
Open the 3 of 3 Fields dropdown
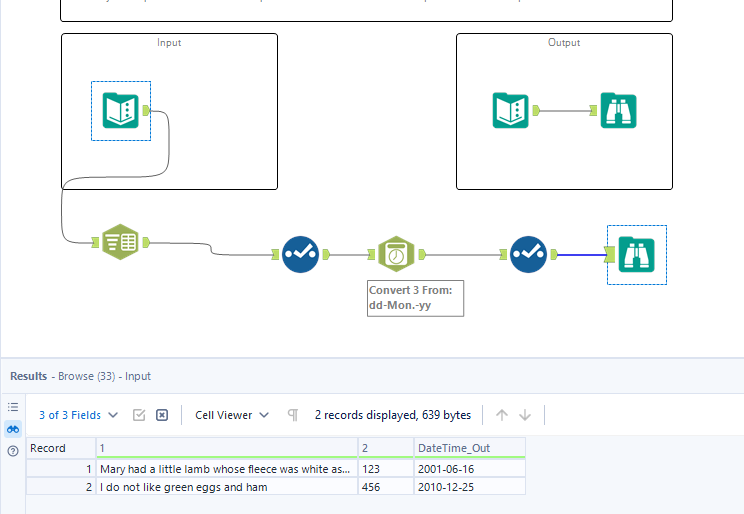78,415
